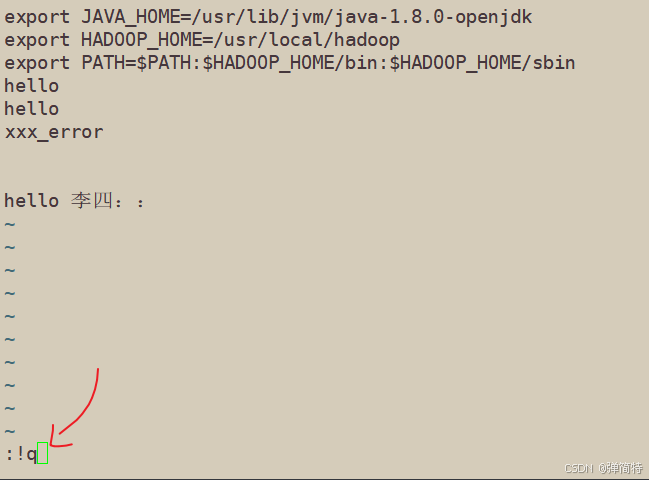Click the :!q command text
Screen dimensions: 649x480
[21, 454]
